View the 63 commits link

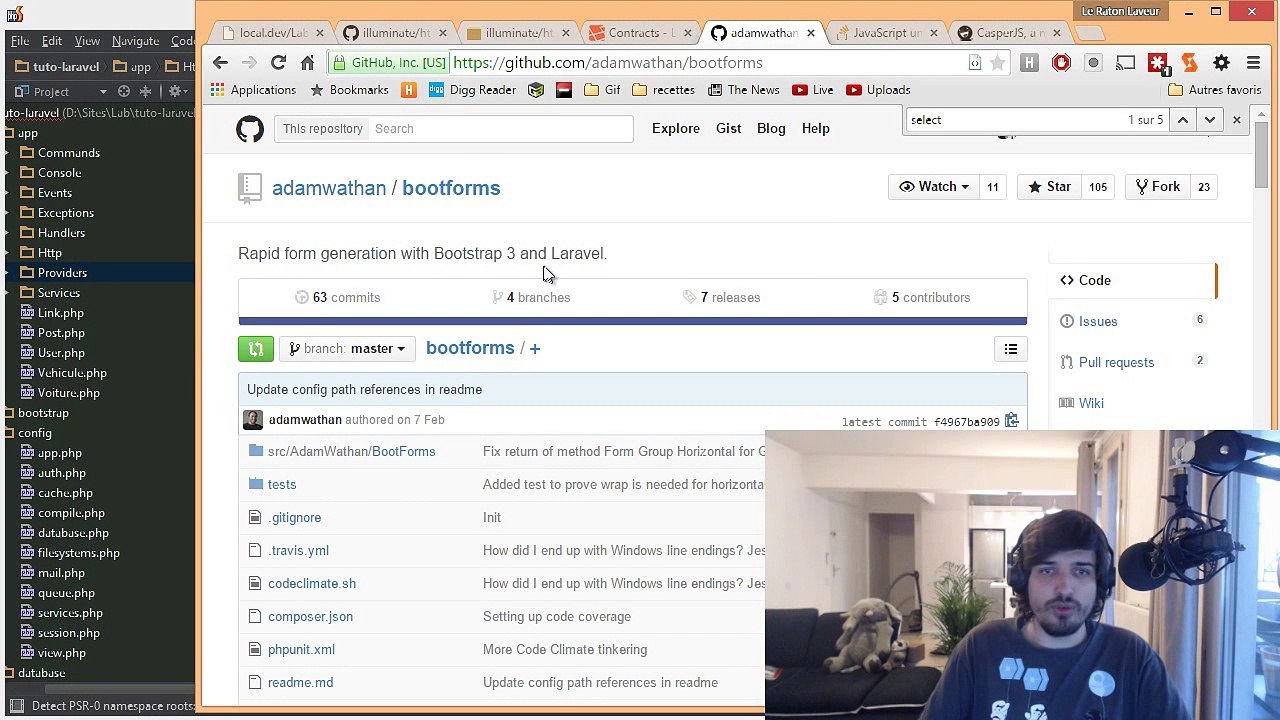pyautogui.click(x=337, y=298)
